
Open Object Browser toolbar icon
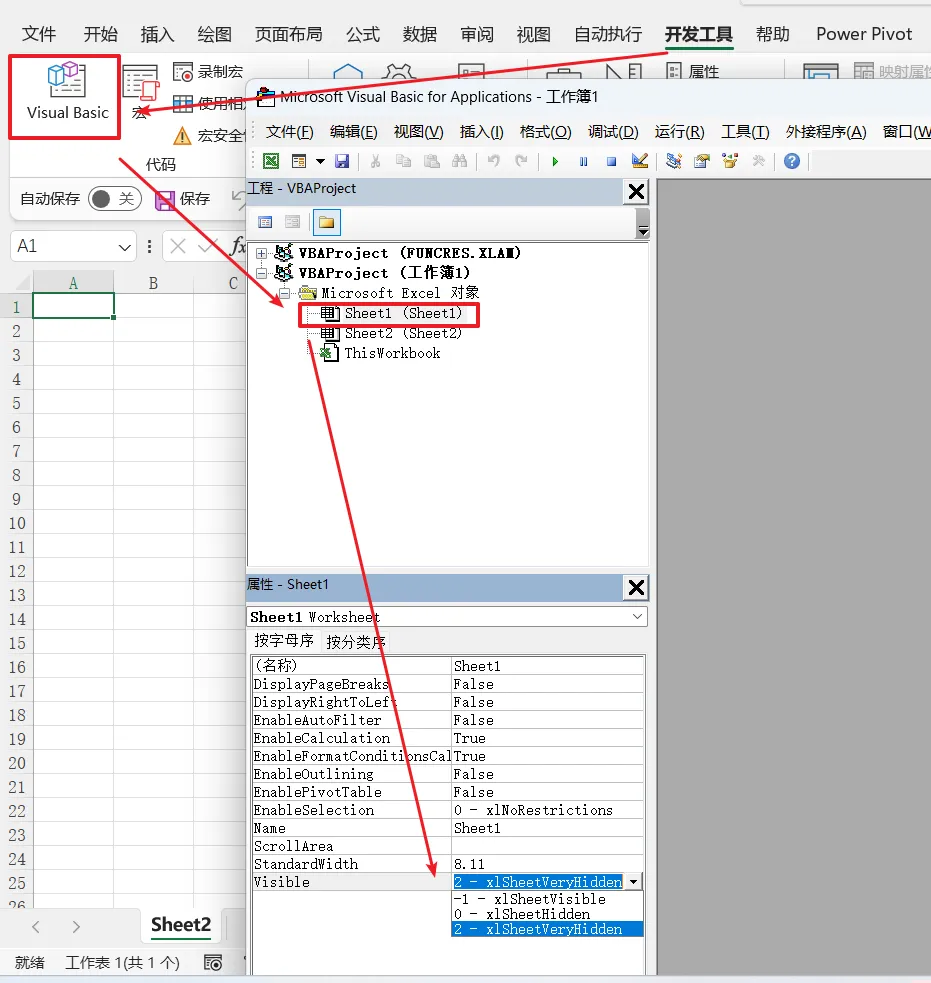coord(730,161)
